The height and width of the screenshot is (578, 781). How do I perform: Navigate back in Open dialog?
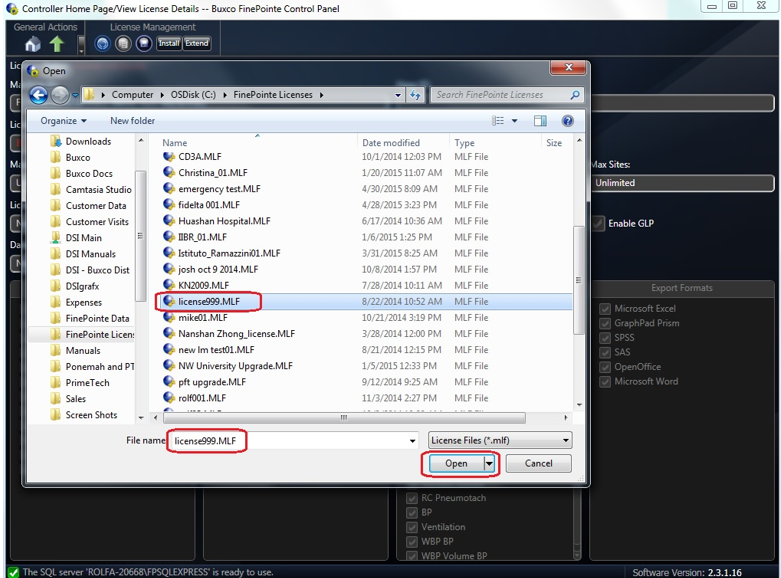tap(38, 95)
